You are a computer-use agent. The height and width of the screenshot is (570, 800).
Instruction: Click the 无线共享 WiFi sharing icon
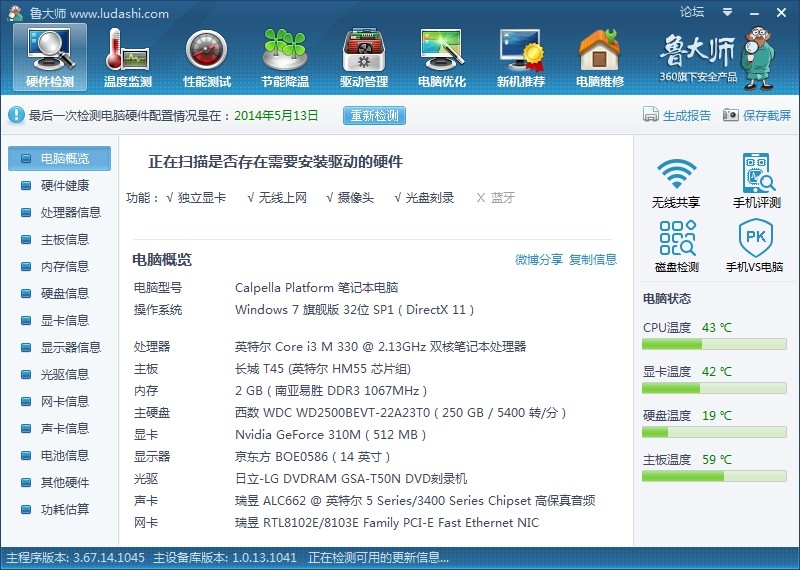676,174
